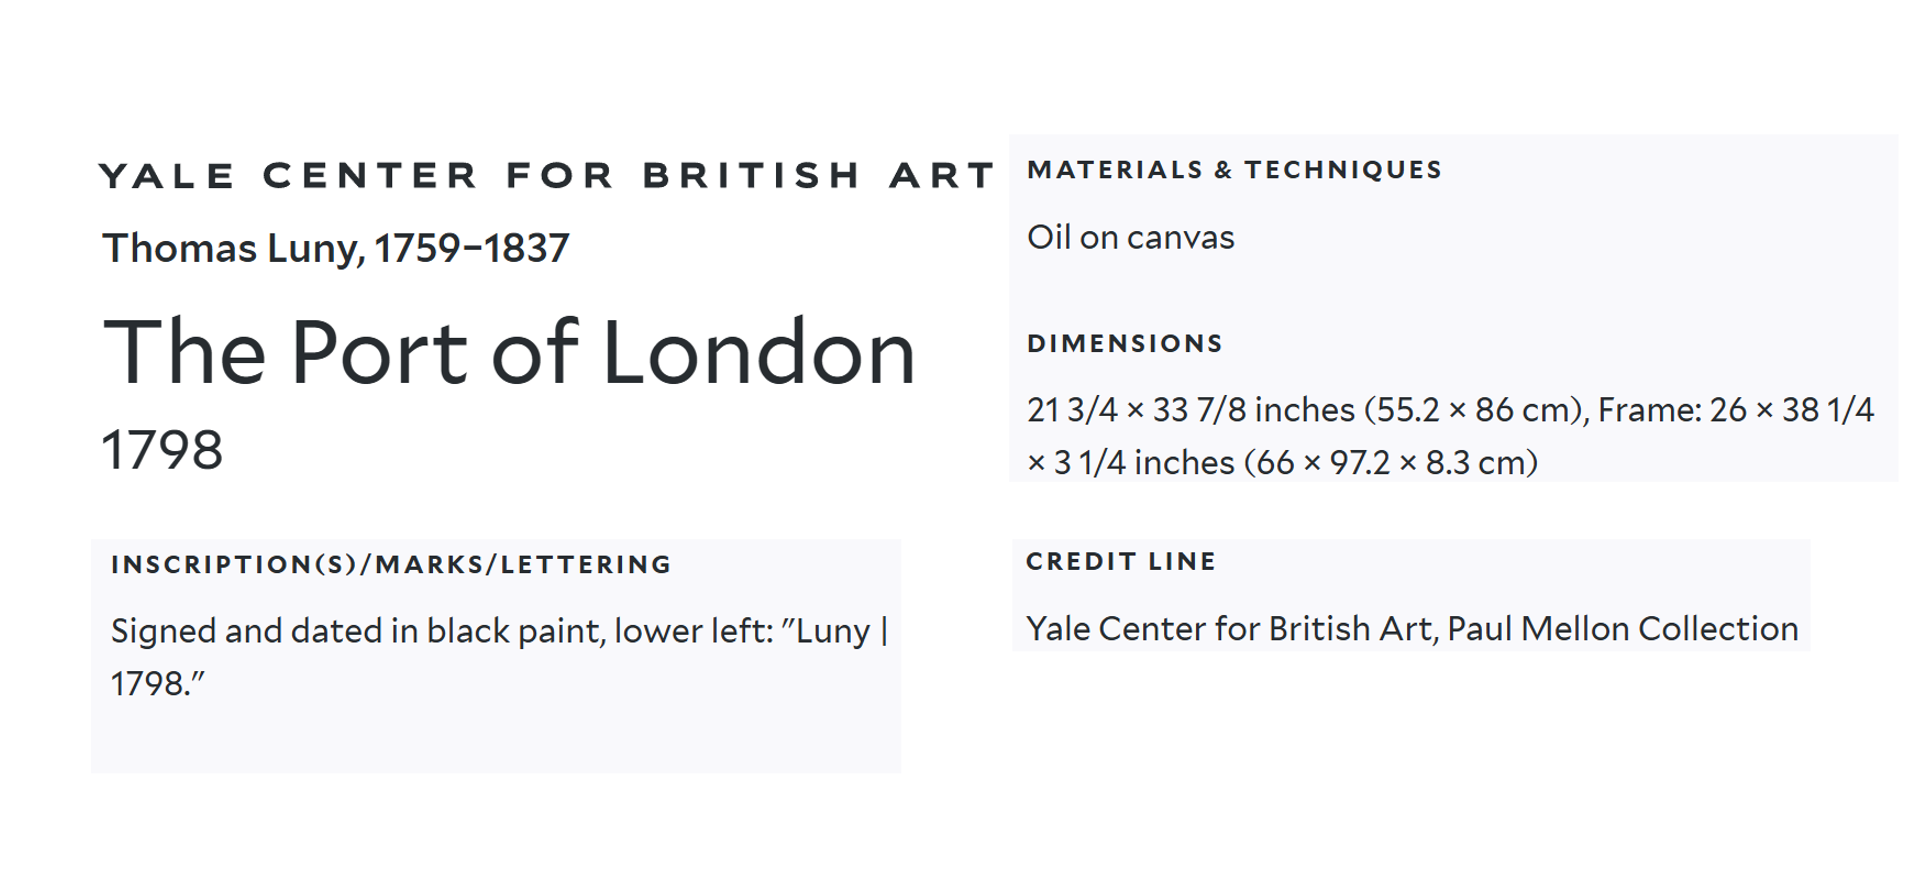This screenshot has width=1920, height=891.
Task: Click the Oil on canvas value
Action: click(1130, 238)
